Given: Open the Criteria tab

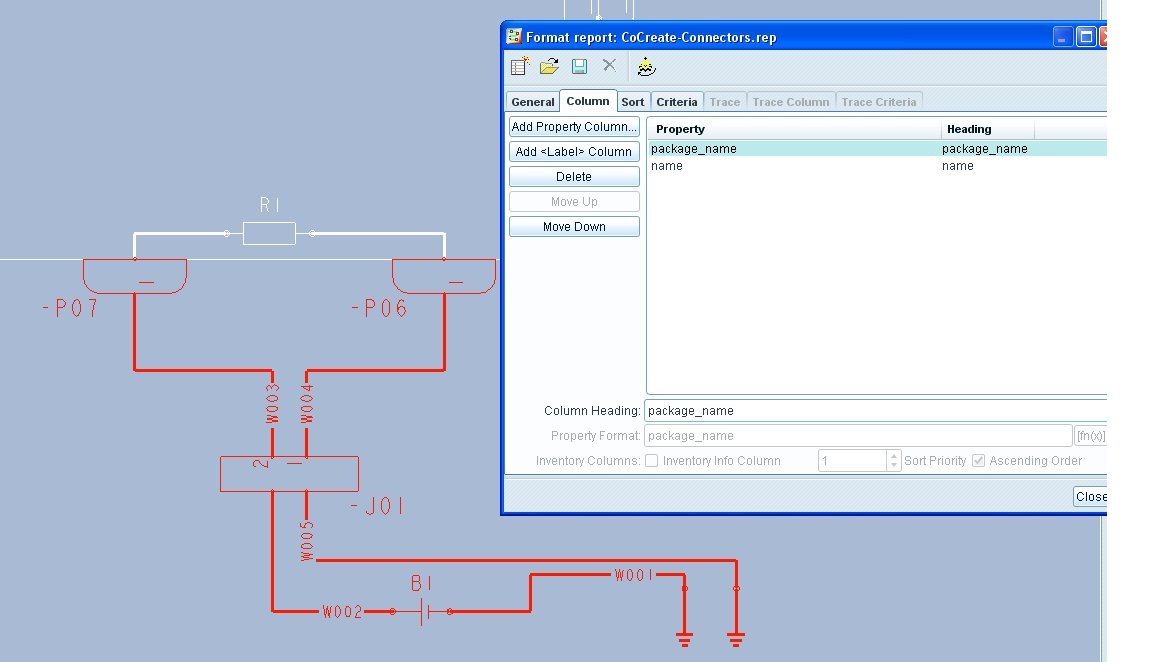Looking at the screenshot, I should point(677,102).
